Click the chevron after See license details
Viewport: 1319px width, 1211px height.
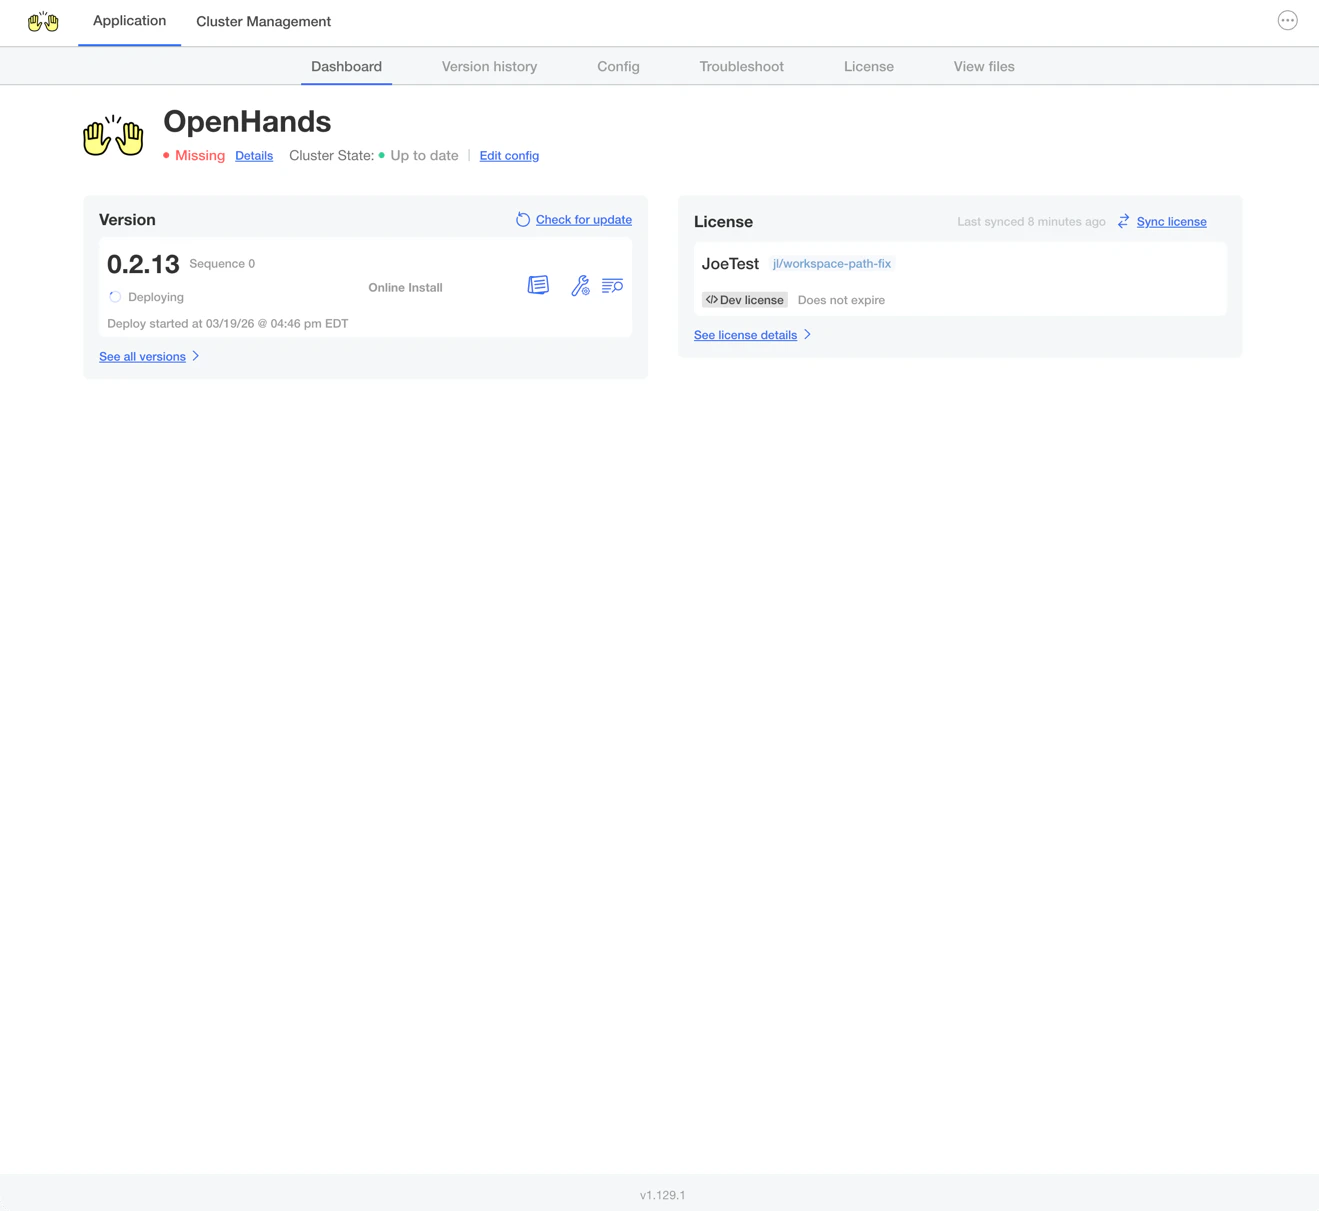point(807,334)
